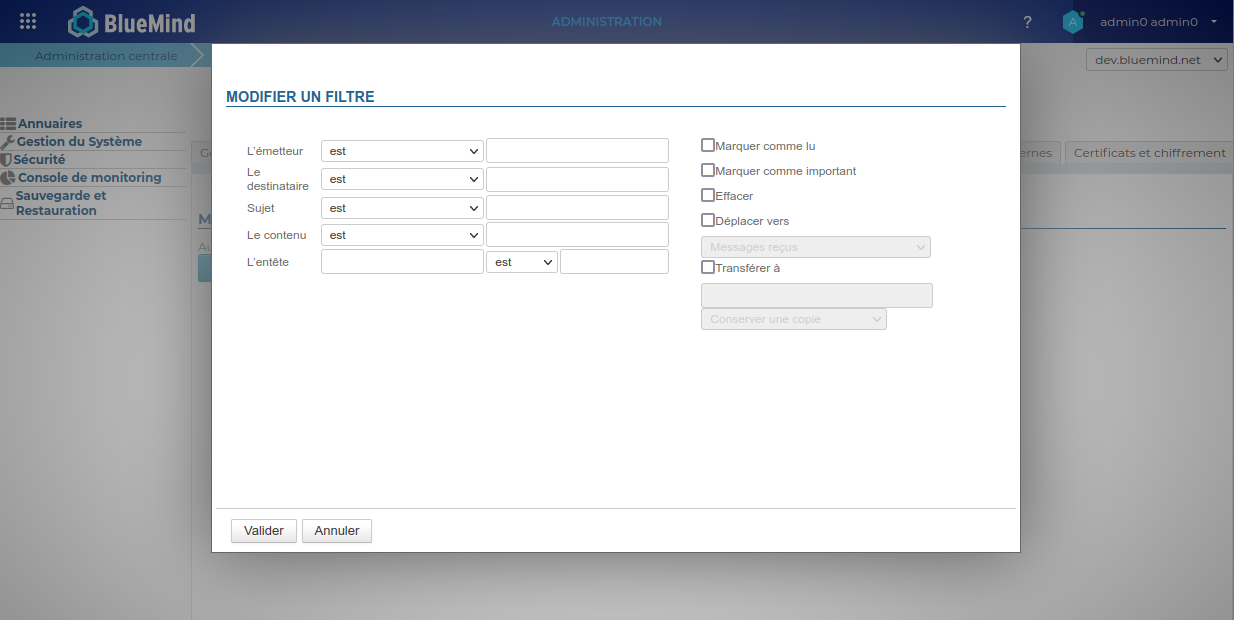The image size is (1234, 620).
Task: Open the help question mark icon
Action: point(1027,22)
